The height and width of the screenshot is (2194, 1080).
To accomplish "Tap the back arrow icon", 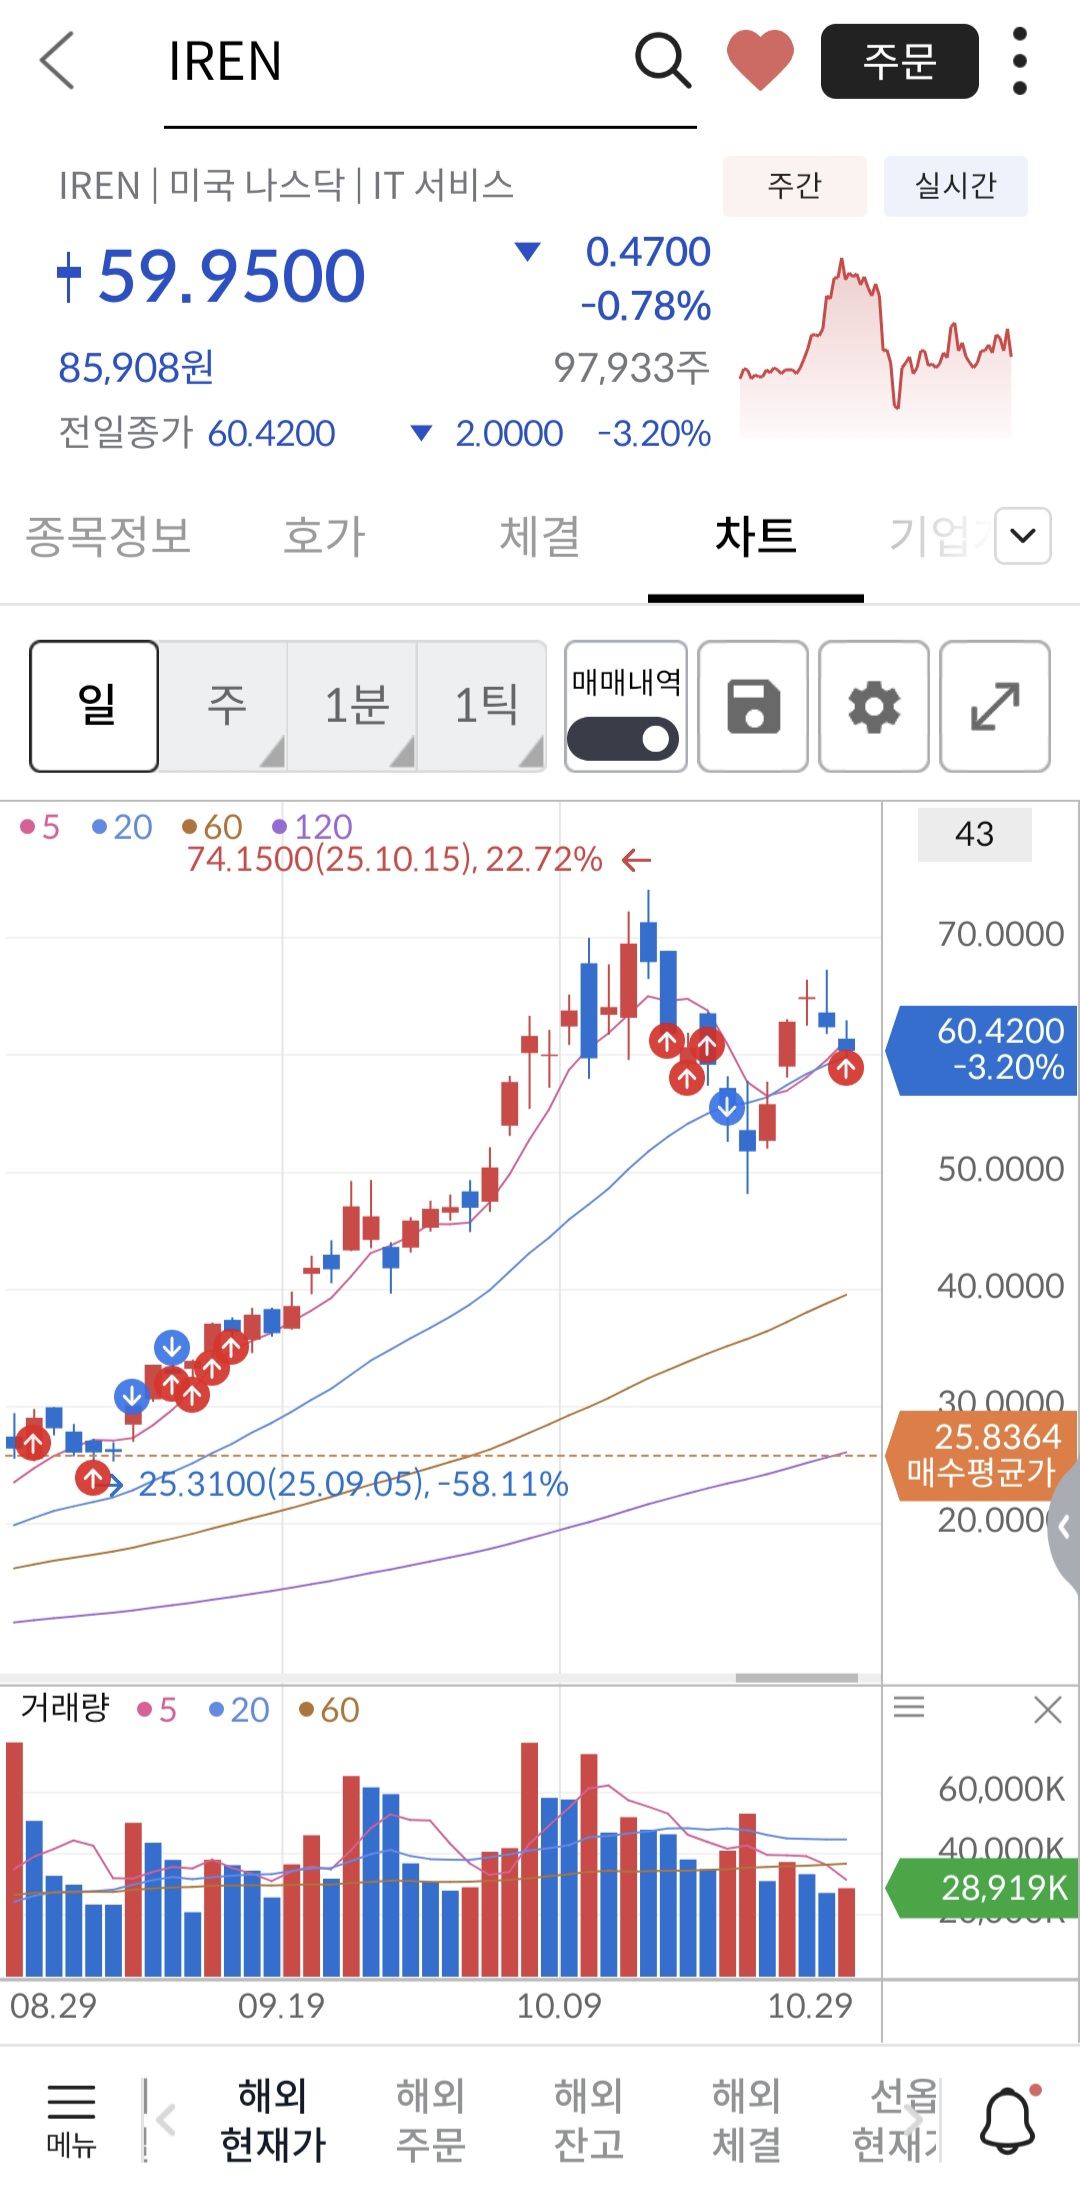I will point(58,61).
